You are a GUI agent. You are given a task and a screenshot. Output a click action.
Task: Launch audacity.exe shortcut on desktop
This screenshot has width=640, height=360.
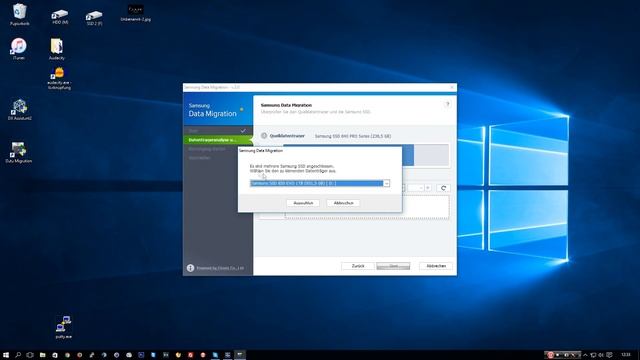click(x=59, y=78)
